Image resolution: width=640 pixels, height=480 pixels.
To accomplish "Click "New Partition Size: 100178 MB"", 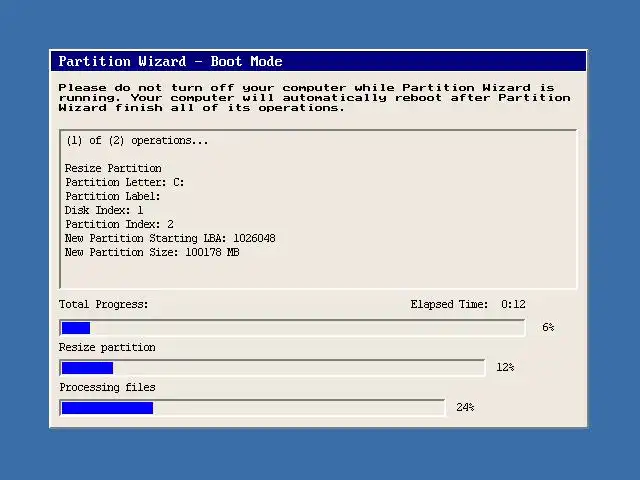I will [x=152, y=252].
